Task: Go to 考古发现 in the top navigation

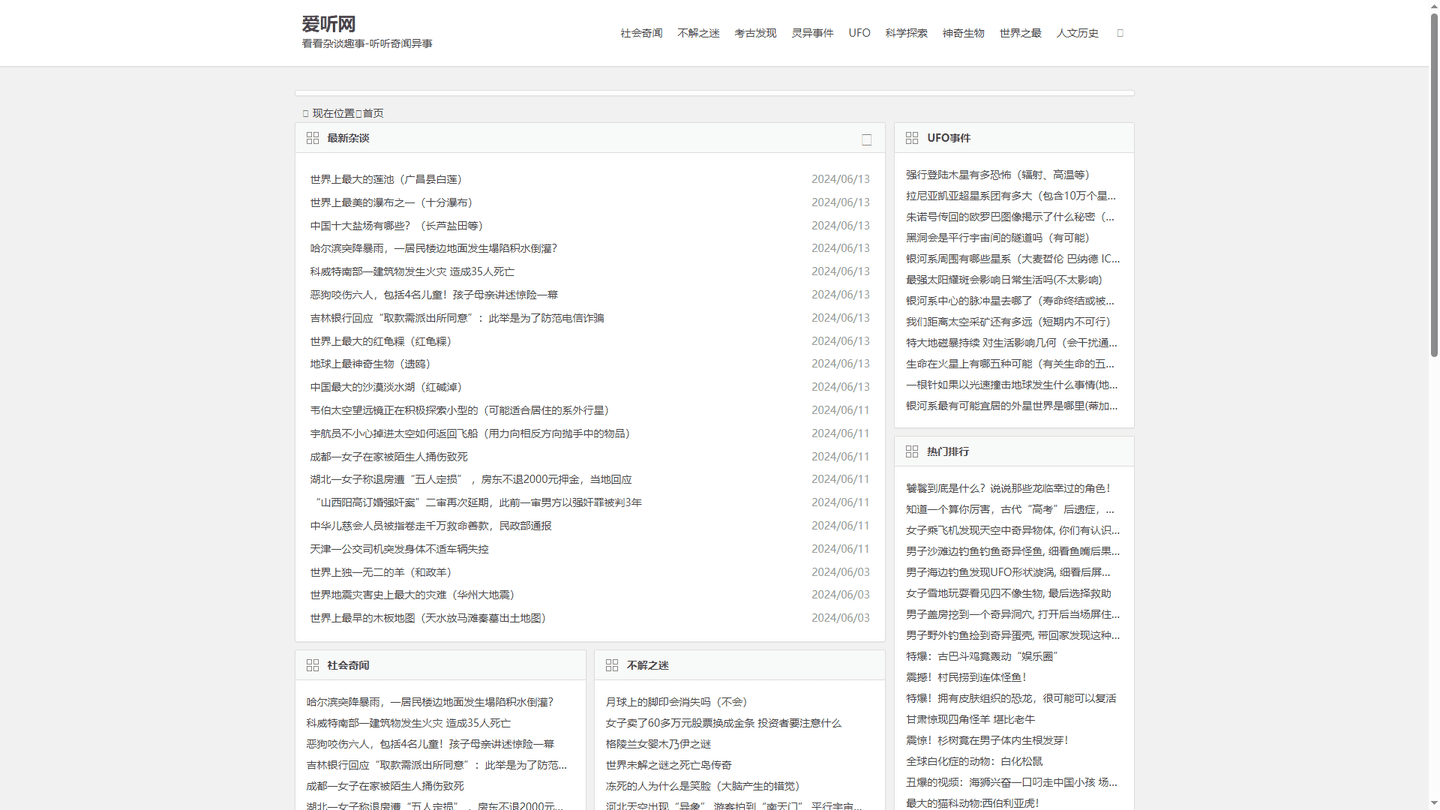Action: (x=755, y=33)
